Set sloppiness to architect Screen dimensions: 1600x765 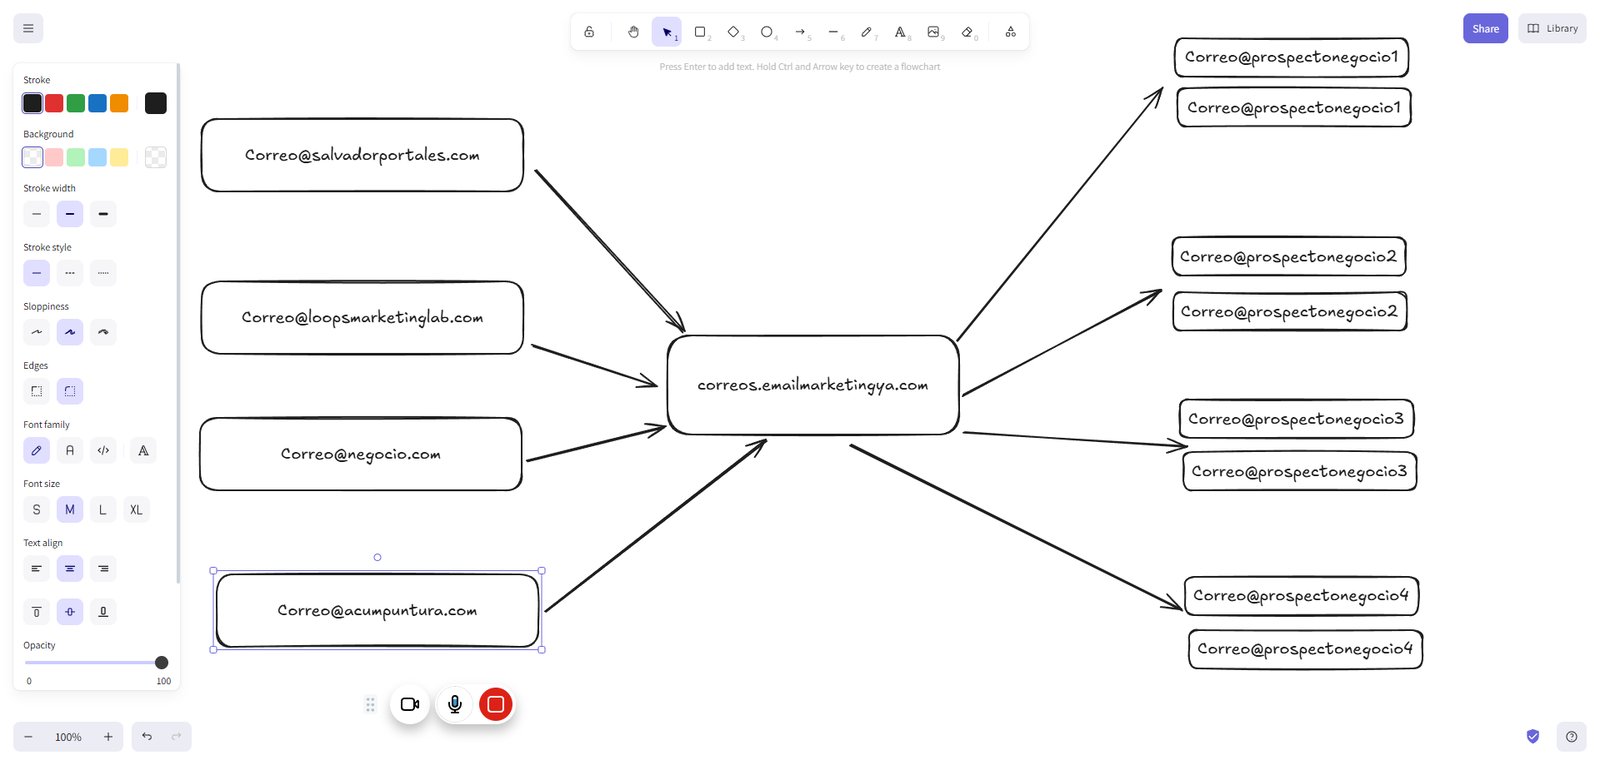pos(37,332)
